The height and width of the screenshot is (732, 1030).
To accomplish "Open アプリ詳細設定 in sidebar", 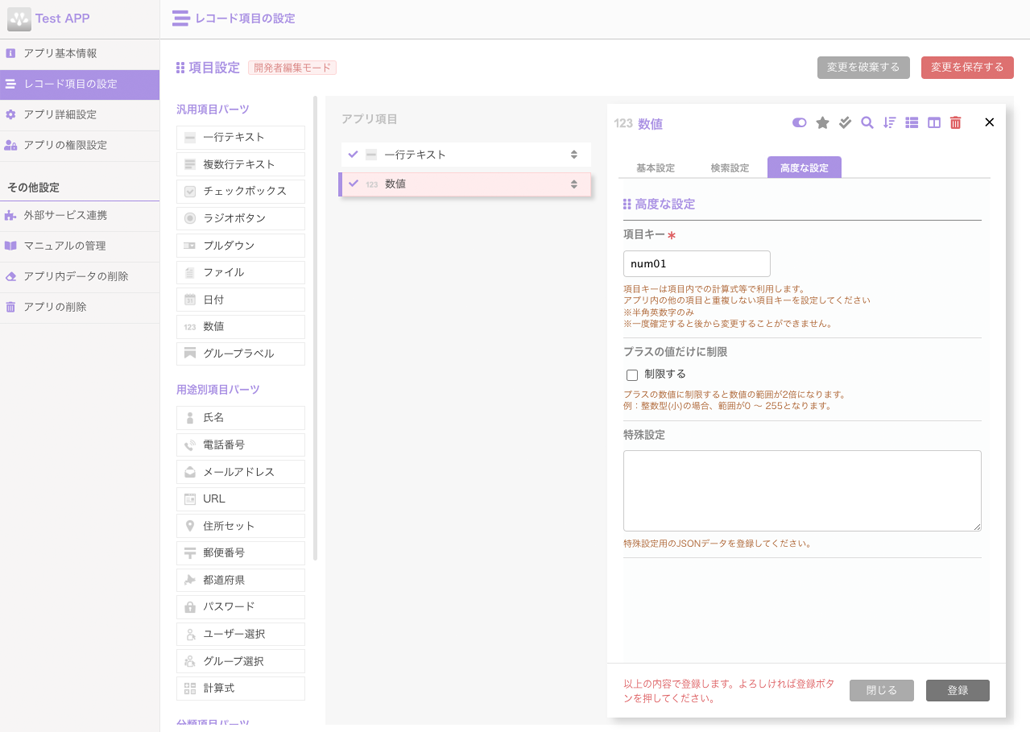I will [x=79, y=114].
